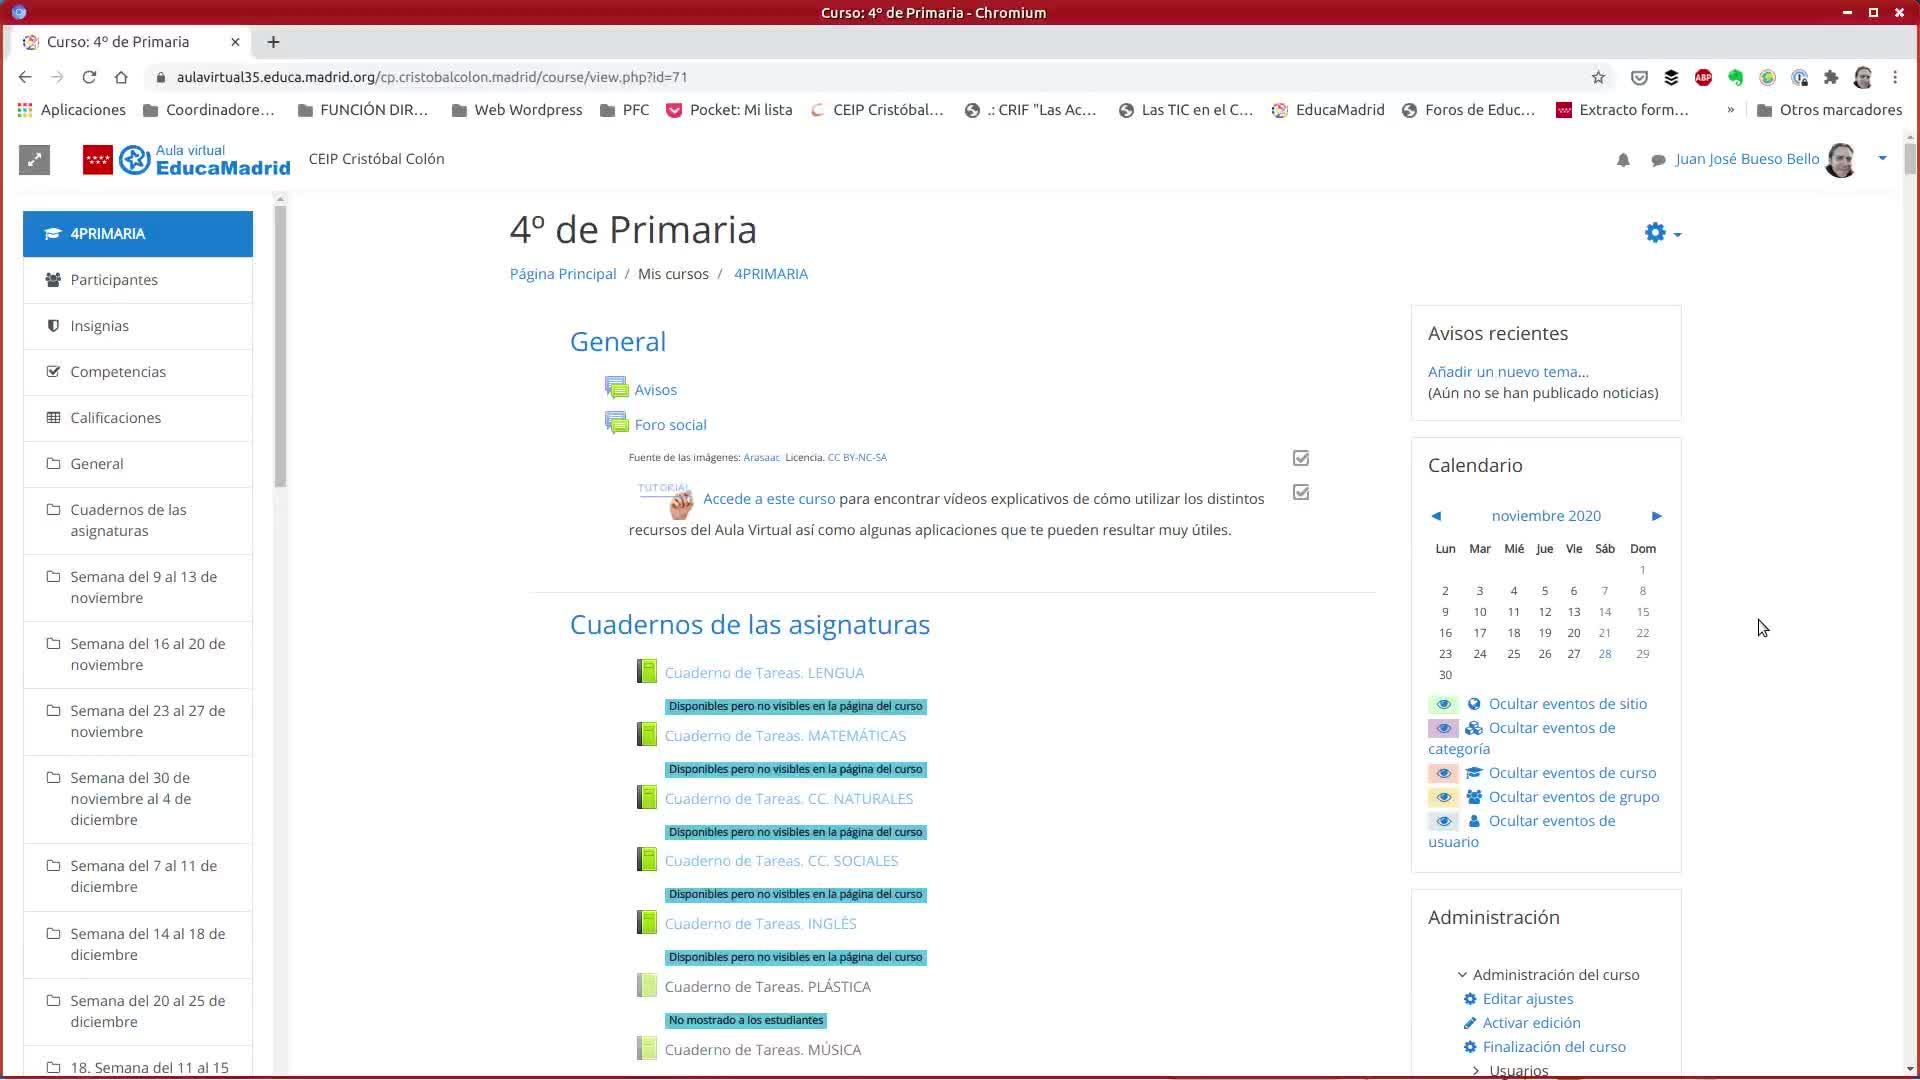Click the Activar edición link
The width and height of the screenshot is (1920, 1080).
(x=1531, y=1022)
